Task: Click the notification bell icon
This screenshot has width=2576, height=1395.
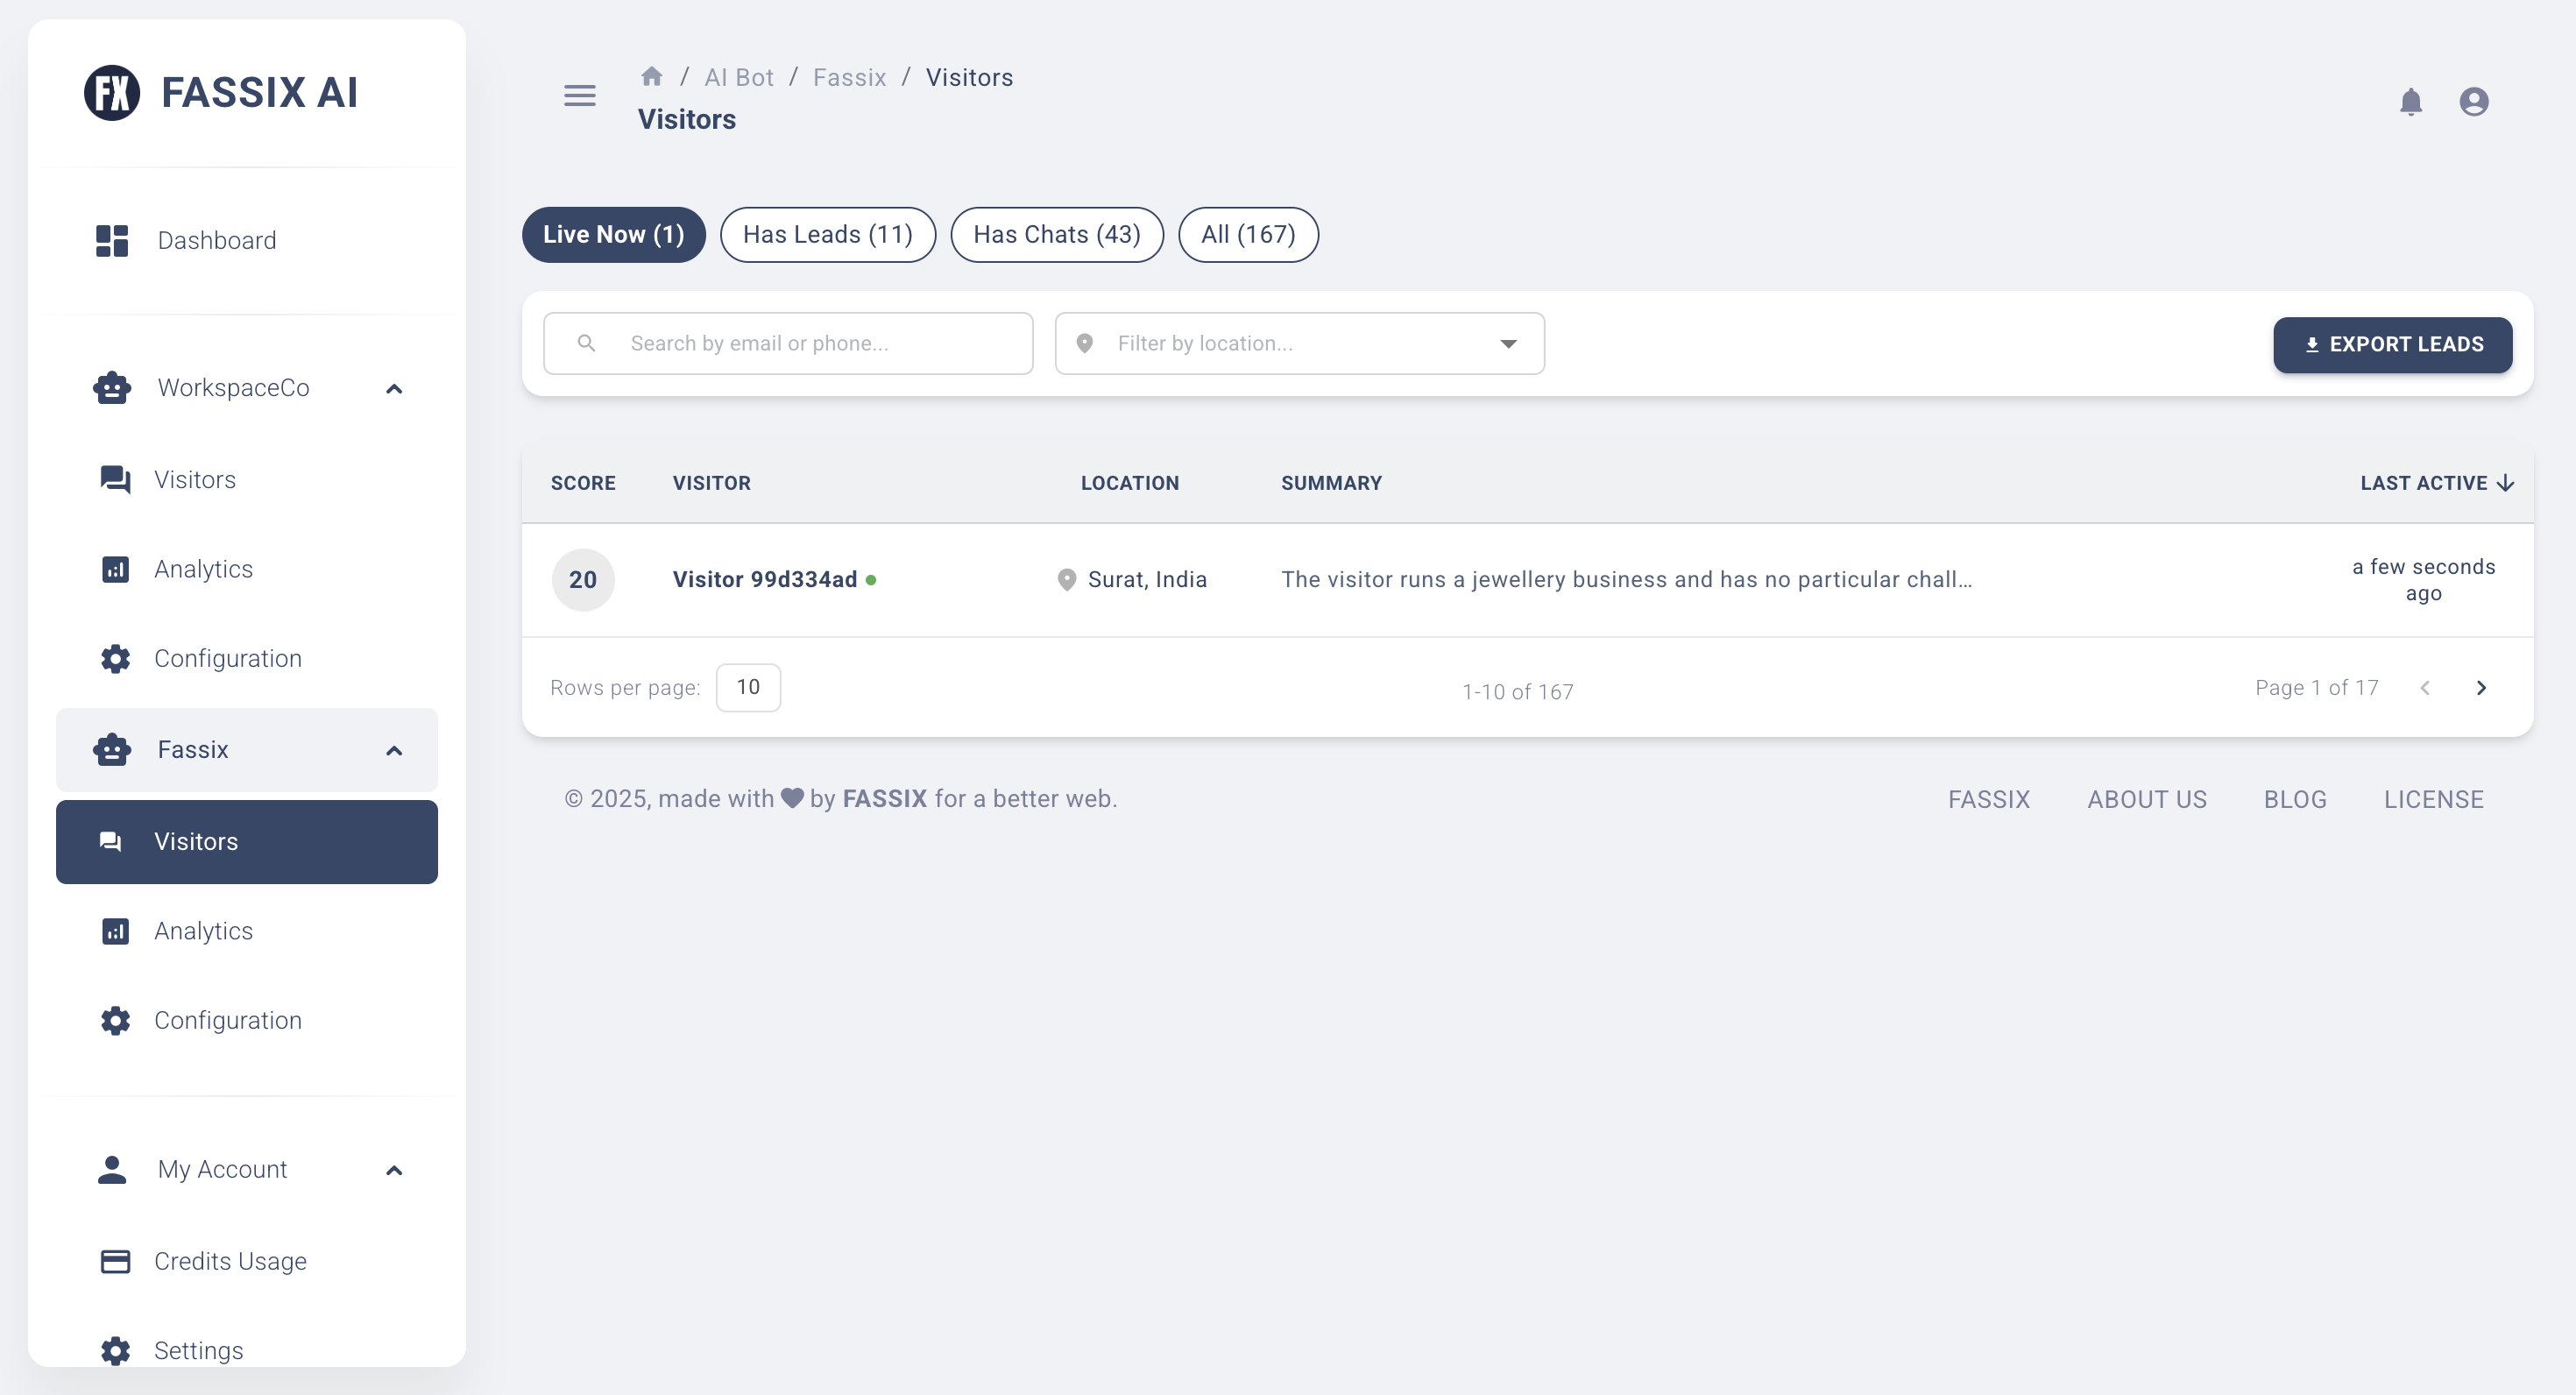Action: tap(2412, 101)
